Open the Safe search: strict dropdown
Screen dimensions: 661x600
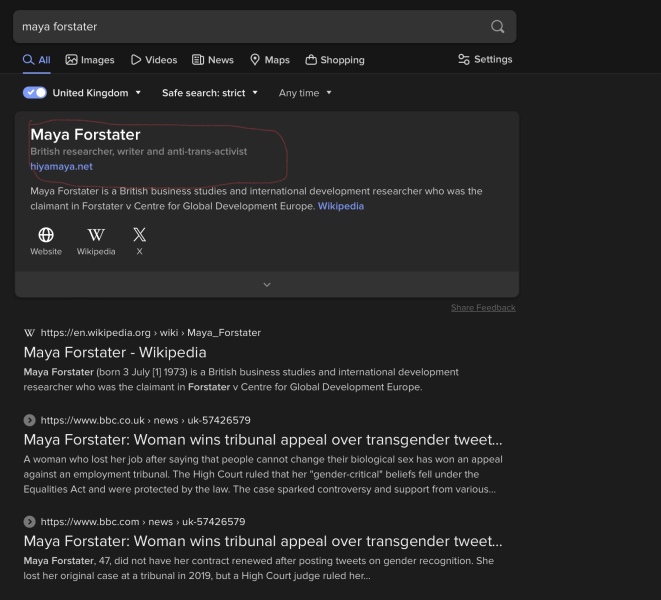click(210, 93)
